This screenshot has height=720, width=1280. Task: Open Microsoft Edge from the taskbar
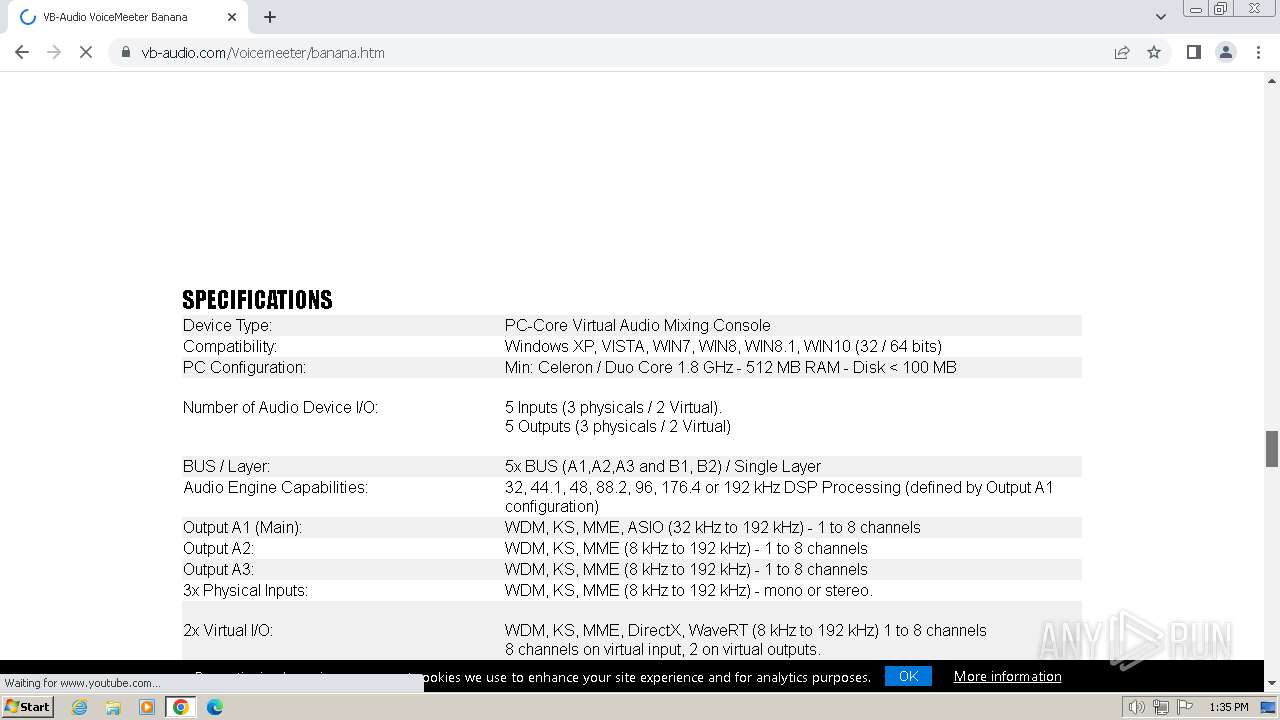[x=214, y=707]
